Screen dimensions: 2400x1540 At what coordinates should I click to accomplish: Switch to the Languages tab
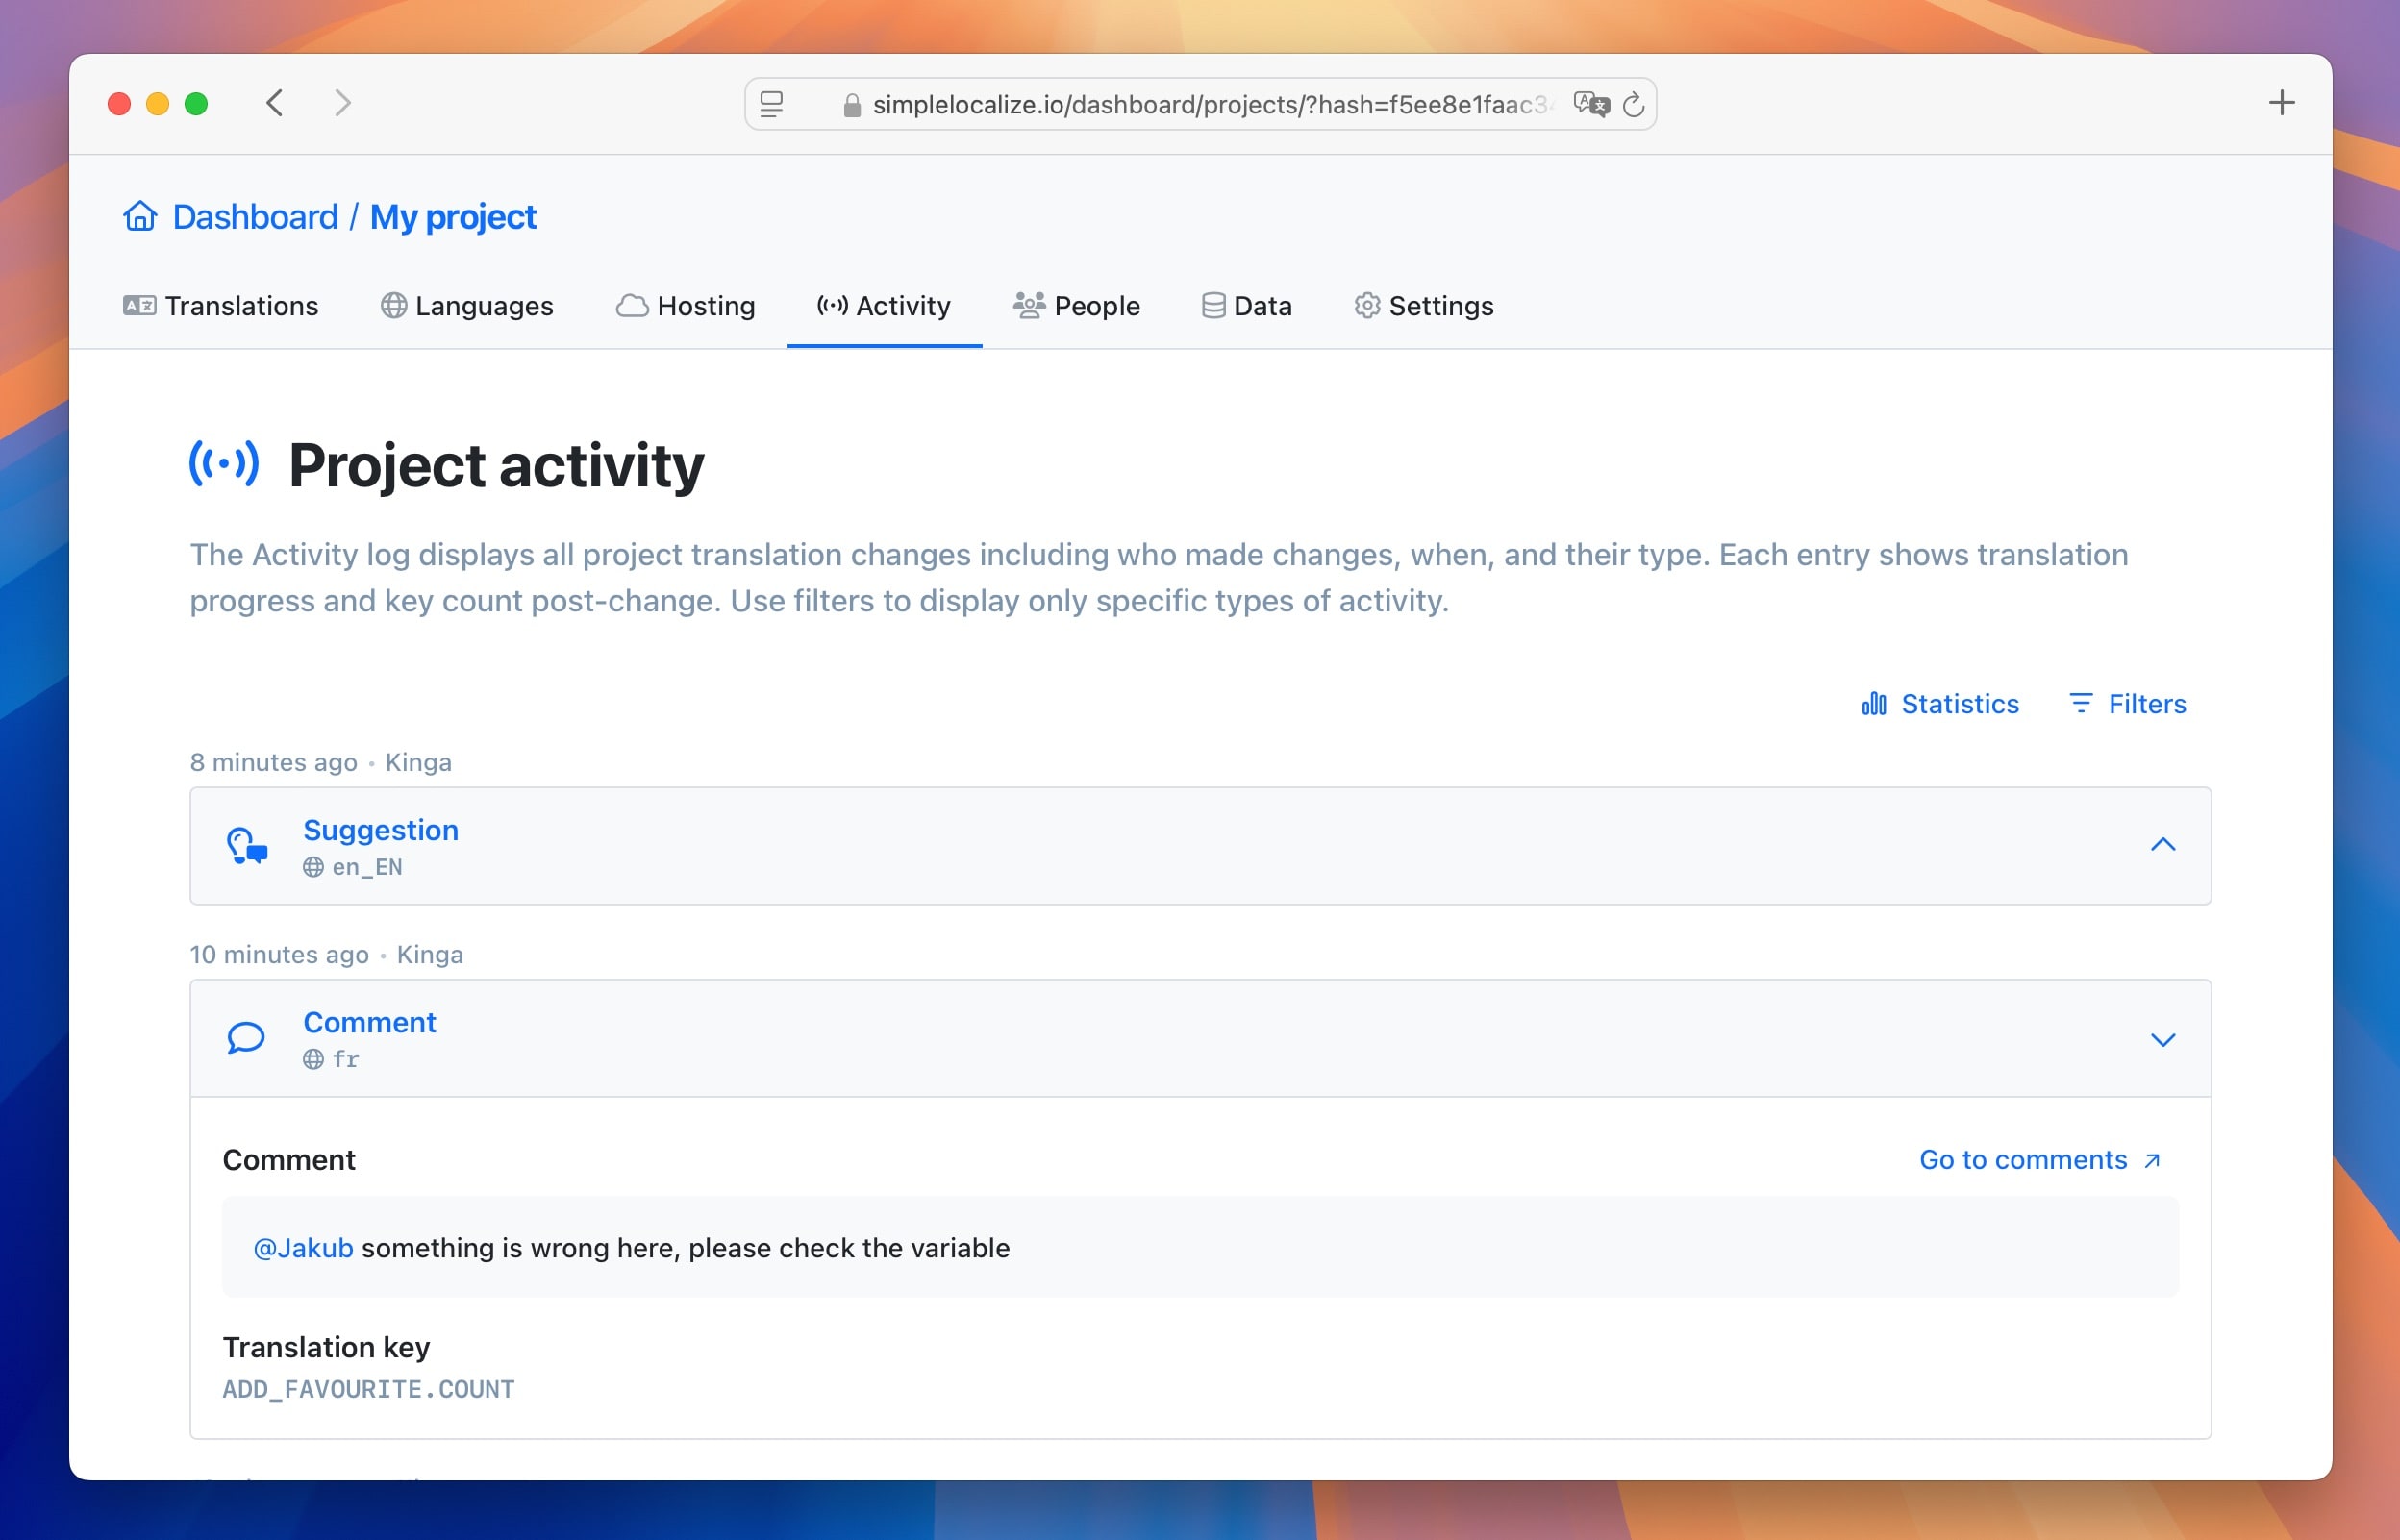(x=467, y=306)
